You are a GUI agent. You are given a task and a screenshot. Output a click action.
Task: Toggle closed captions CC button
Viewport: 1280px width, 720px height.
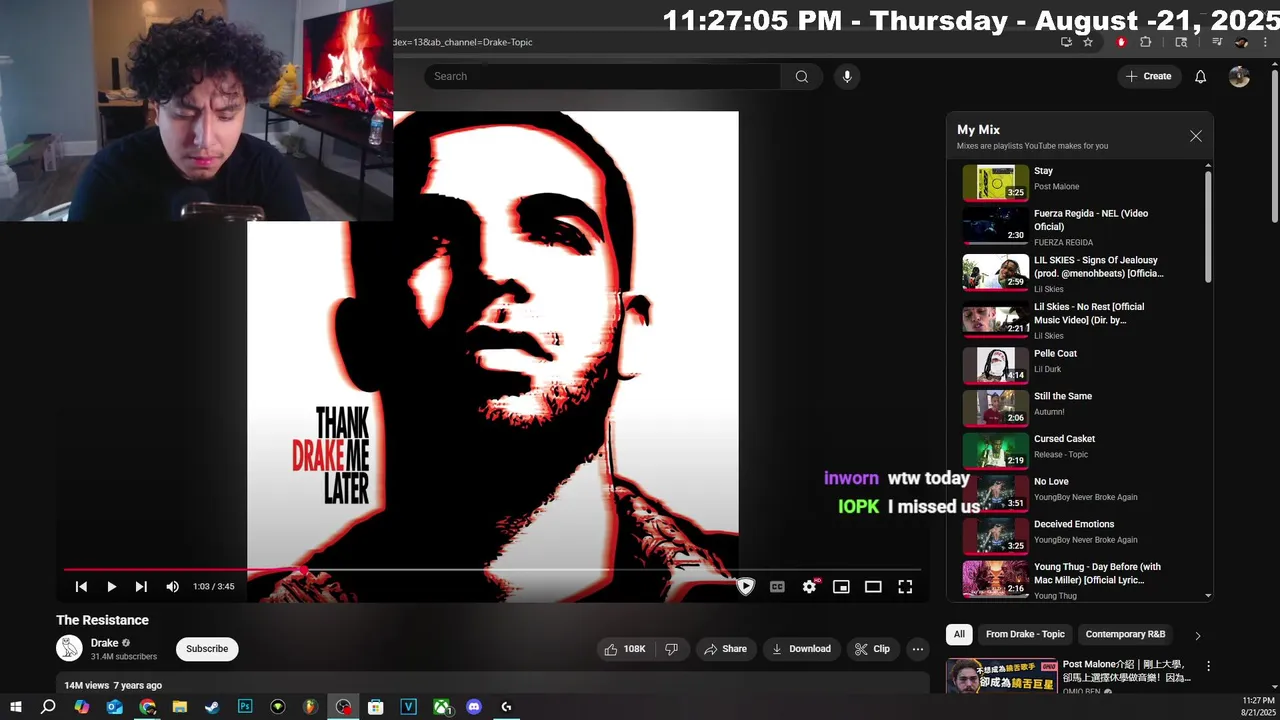777,587
